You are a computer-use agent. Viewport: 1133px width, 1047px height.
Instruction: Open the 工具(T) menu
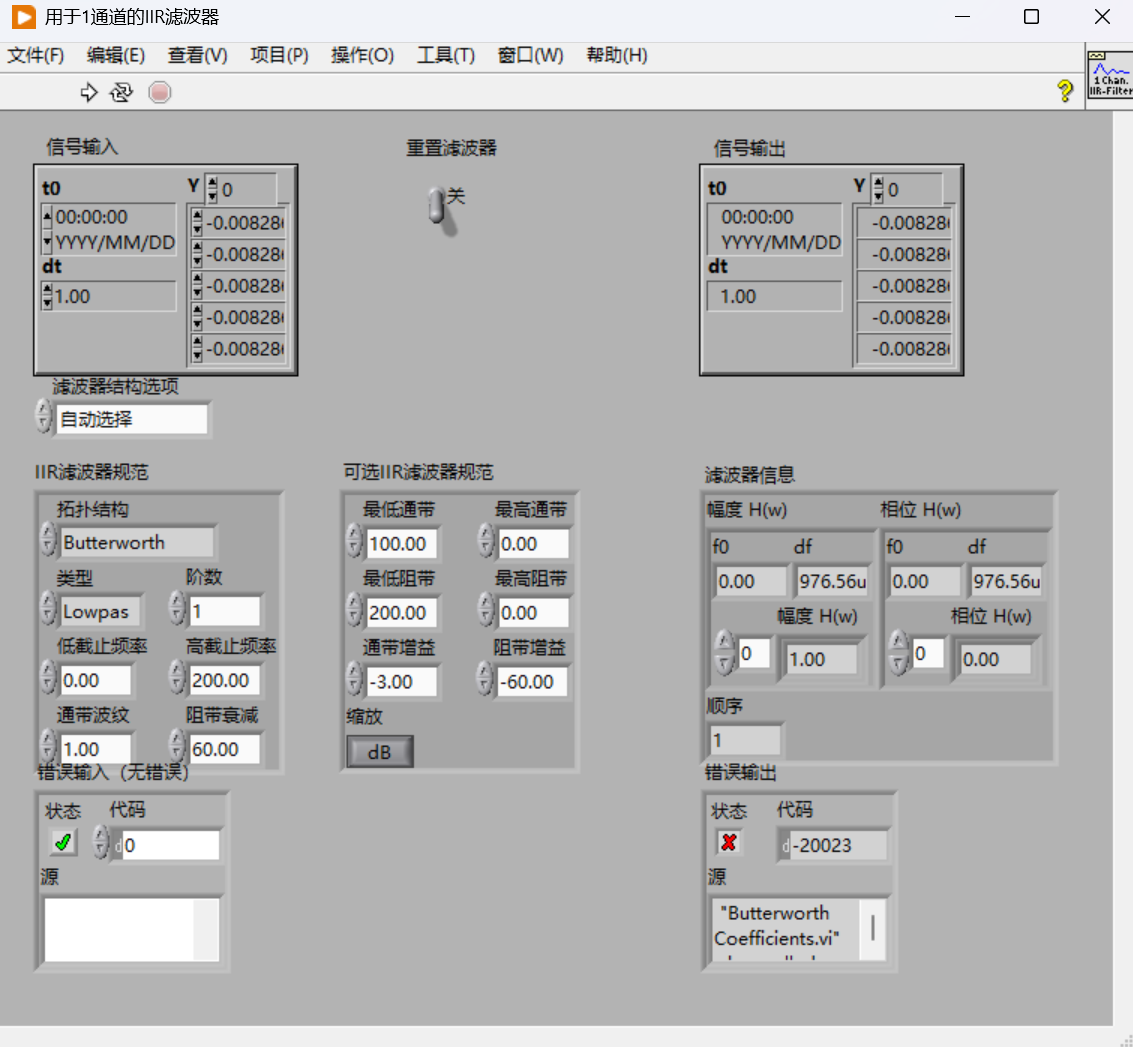(445, 56)
